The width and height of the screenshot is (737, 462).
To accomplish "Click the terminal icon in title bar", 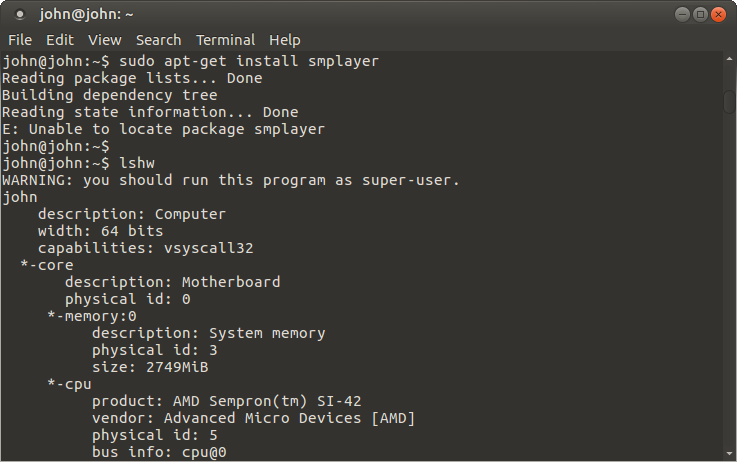I will 19,15.
